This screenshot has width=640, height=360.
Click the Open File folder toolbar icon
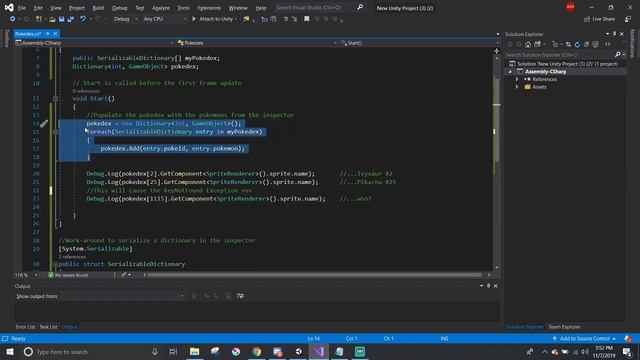(52, 19)
